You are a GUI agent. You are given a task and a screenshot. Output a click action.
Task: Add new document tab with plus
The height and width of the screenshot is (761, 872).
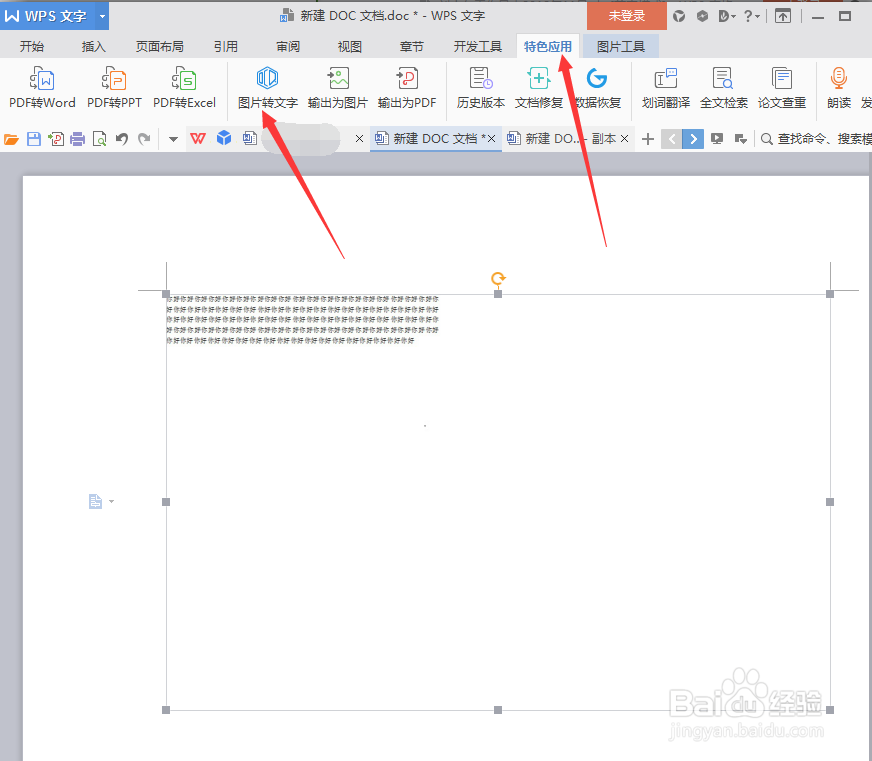tap(647, 139)
